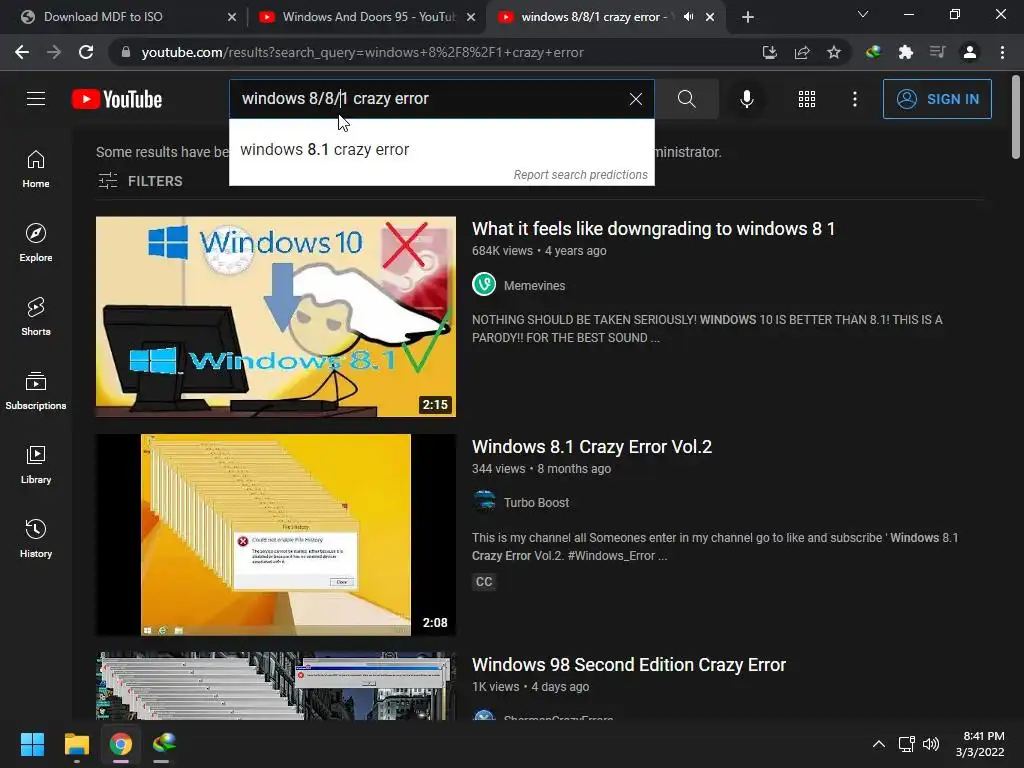Expand the tab search chevron
Image resolution: width=1024 pixels, height=768 pixels.
pyautogui.click(x=863, y=14)
